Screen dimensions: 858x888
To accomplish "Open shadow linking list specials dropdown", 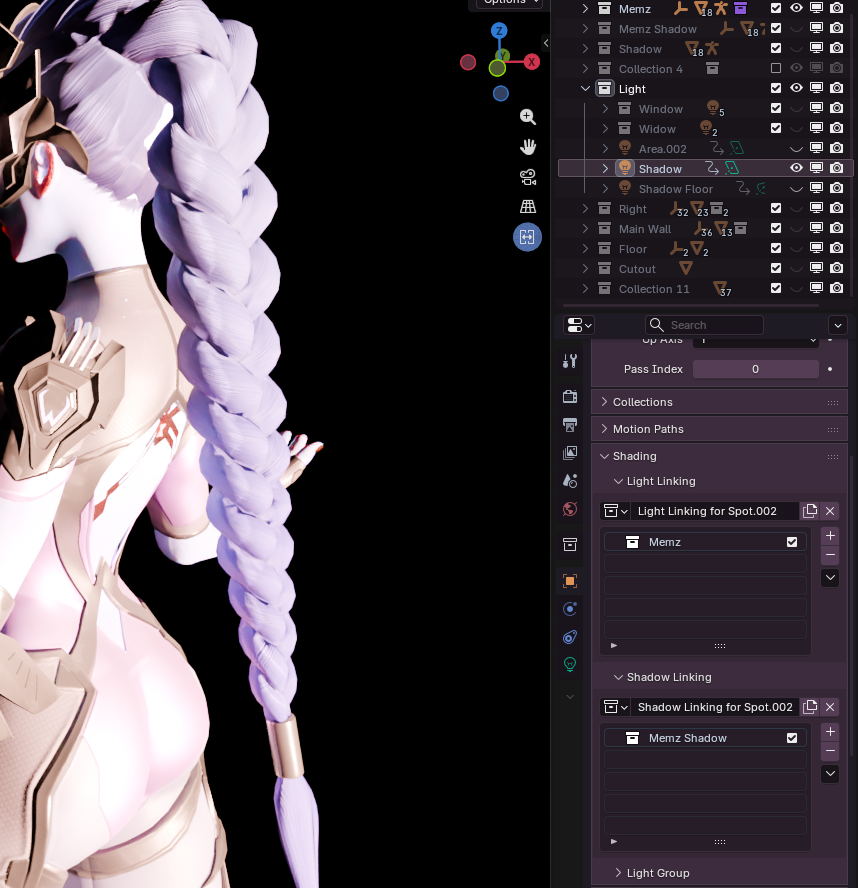I will (830, 774).
